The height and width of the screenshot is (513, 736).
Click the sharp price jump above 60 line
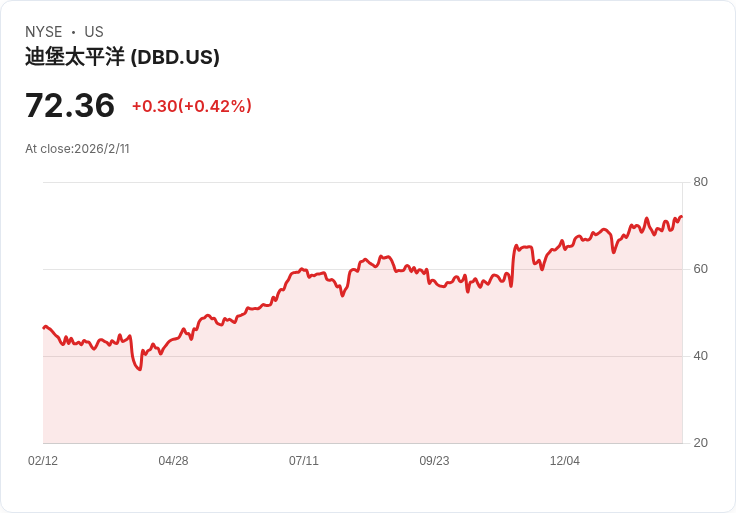pyautogui.click(x=513, y=265)
